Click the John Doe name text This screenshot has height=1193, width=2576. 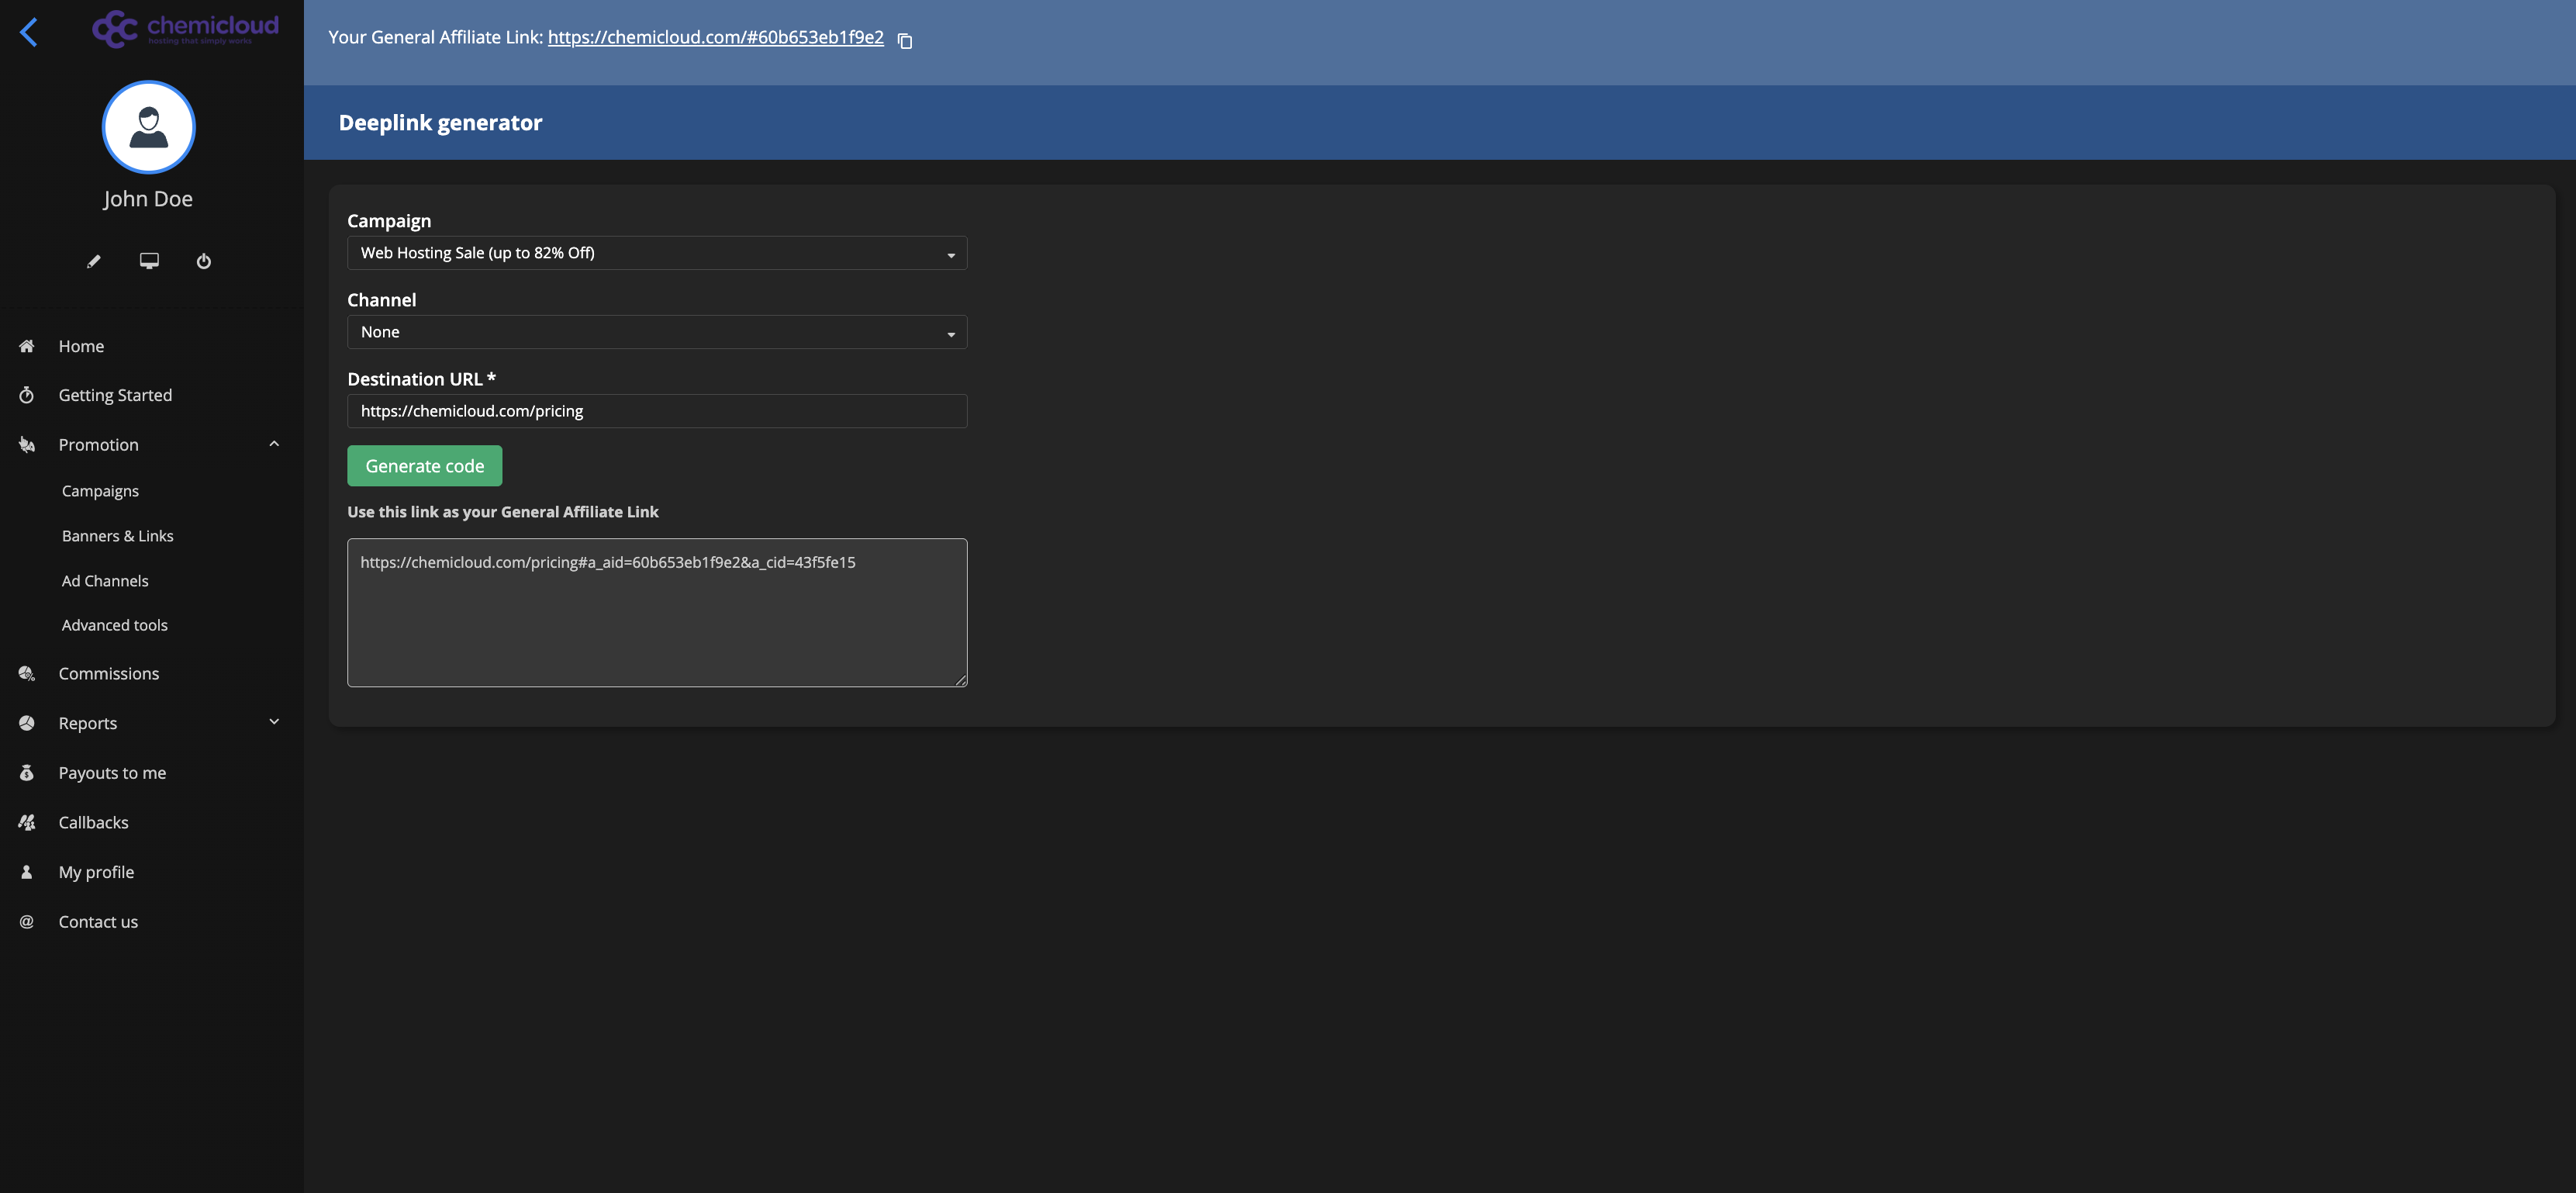point(148,199)
